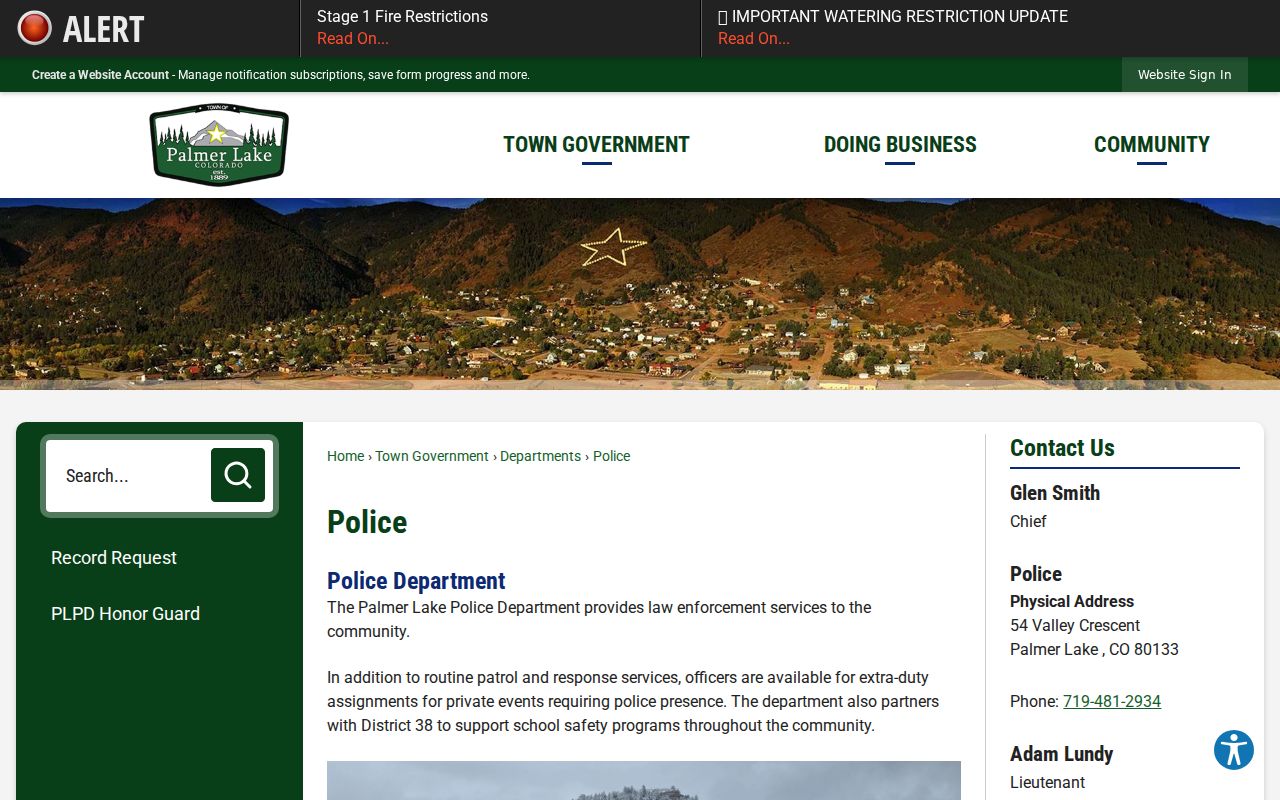Open the Doing Business menu
This screenshot has height=800, width=1280.
tap(900, 145)
